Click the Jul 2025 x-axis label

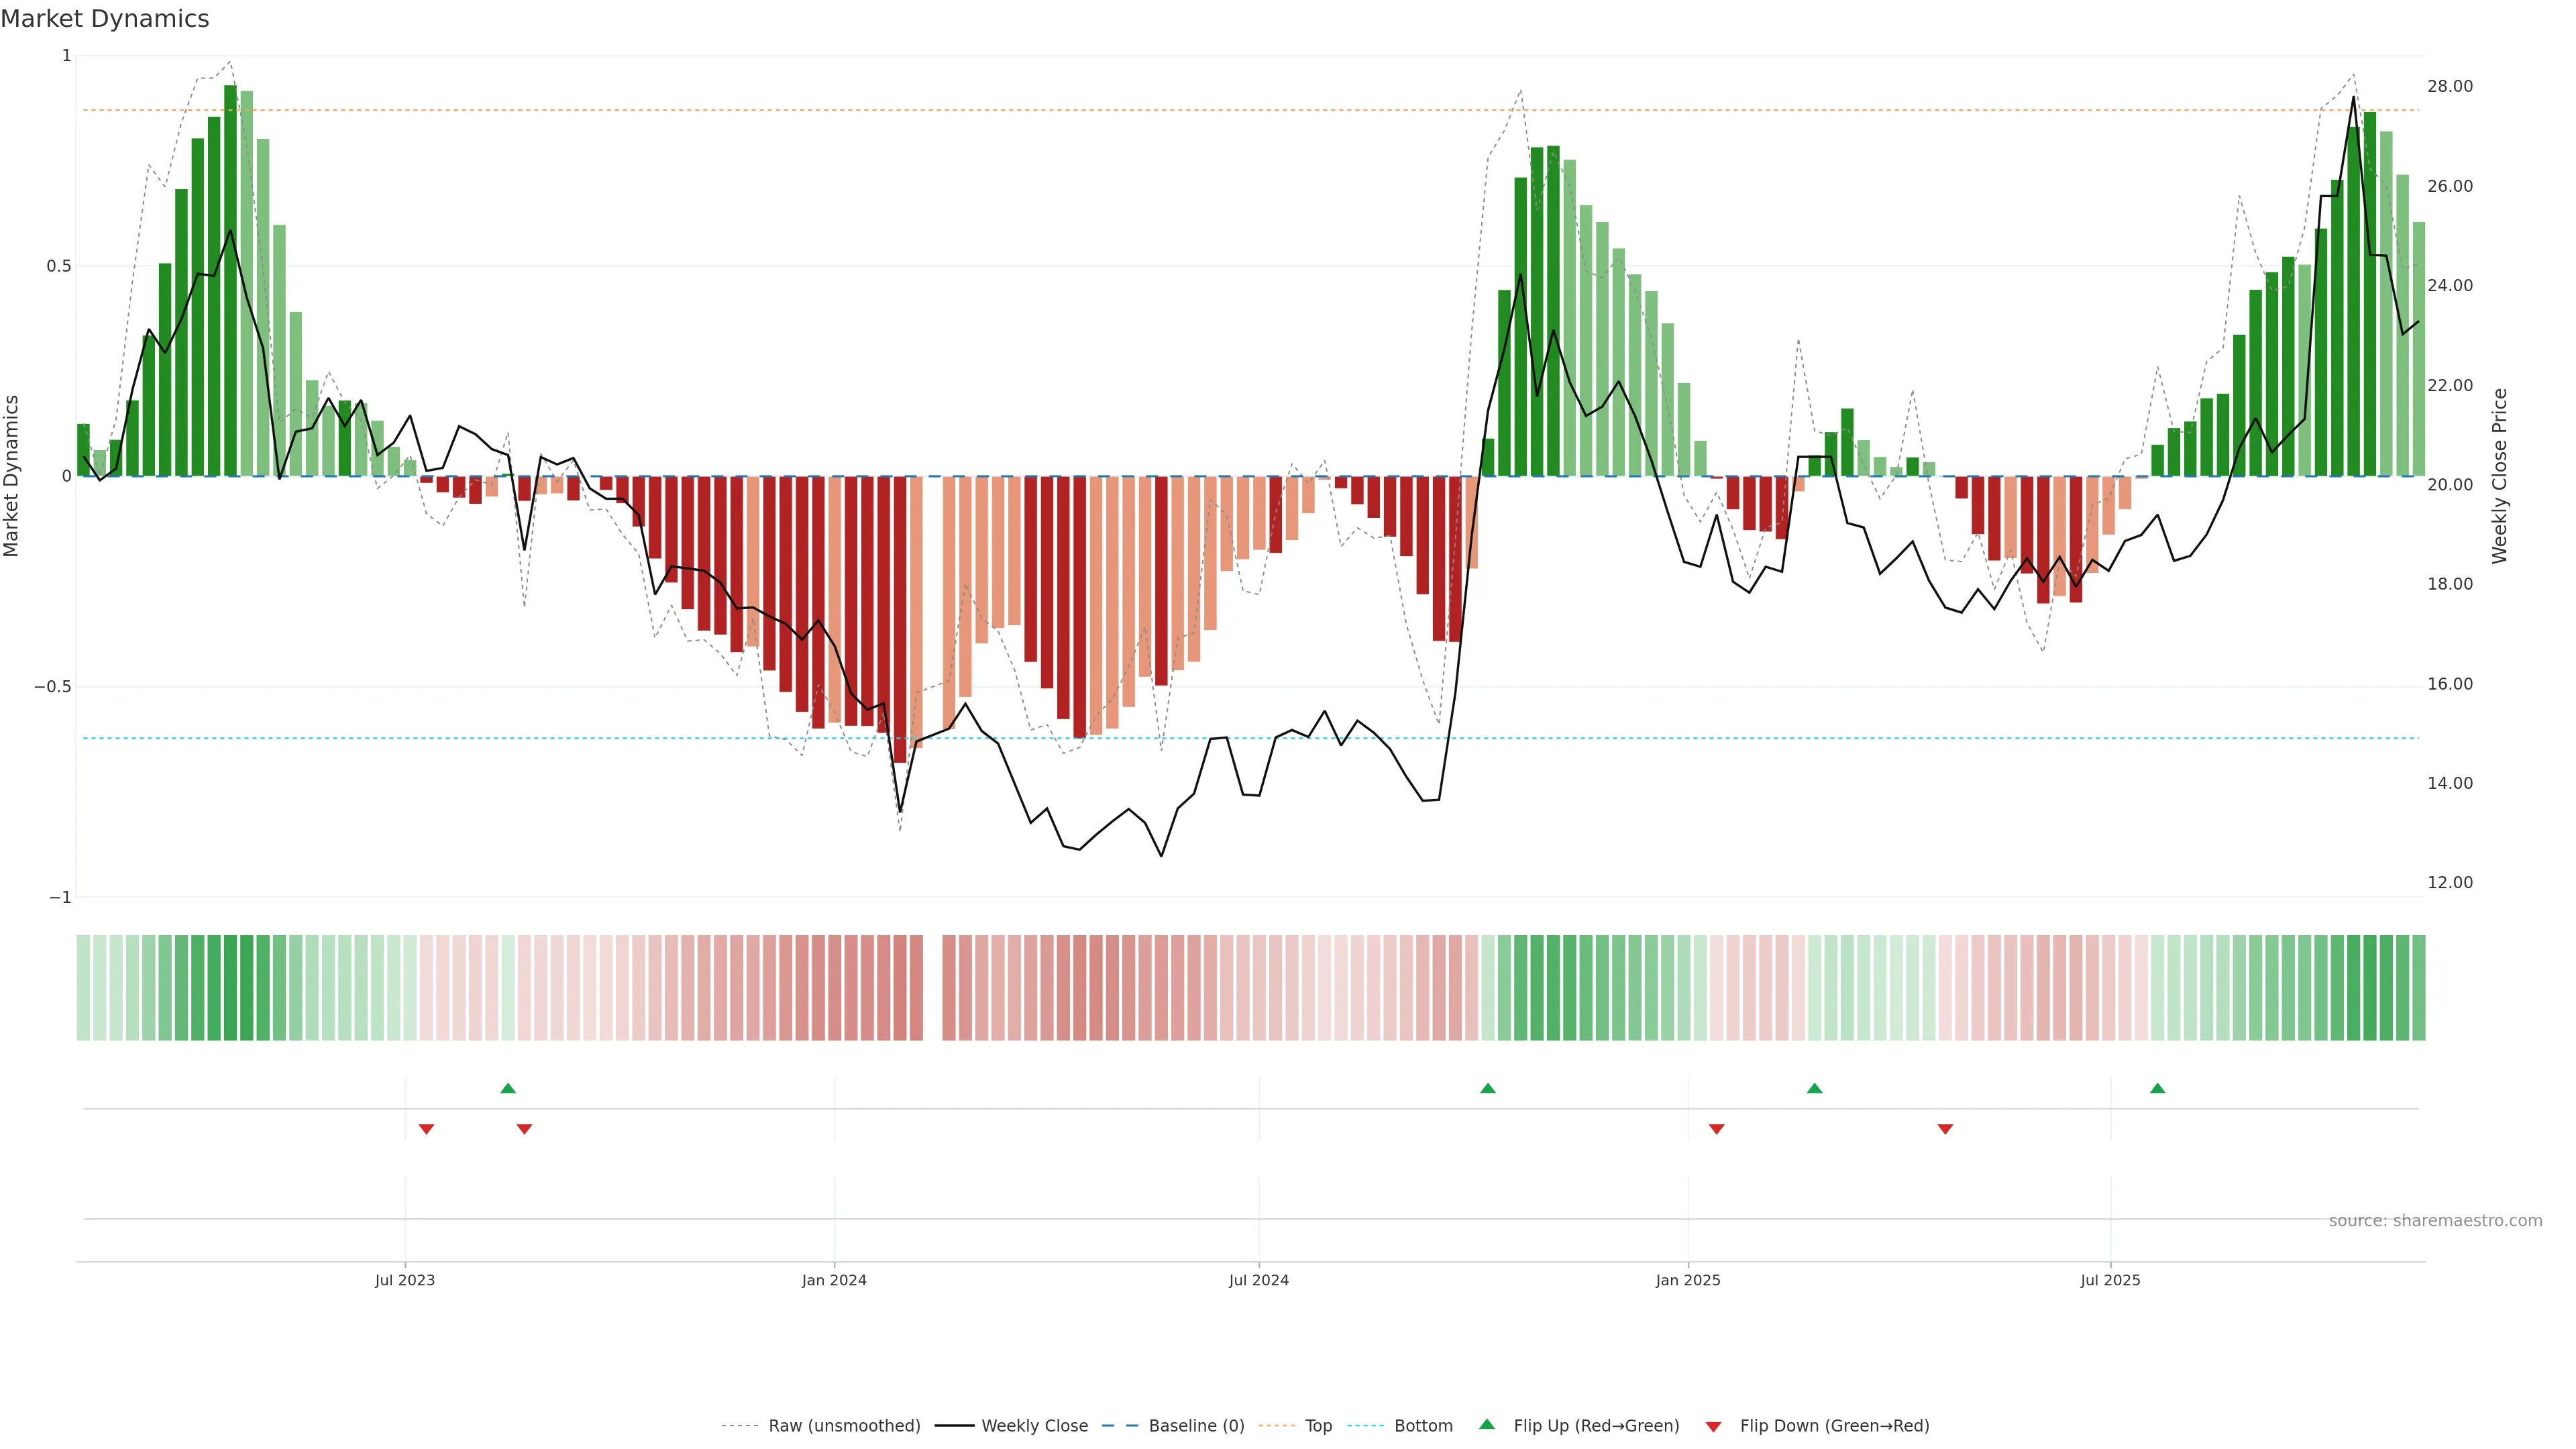2110,1281
